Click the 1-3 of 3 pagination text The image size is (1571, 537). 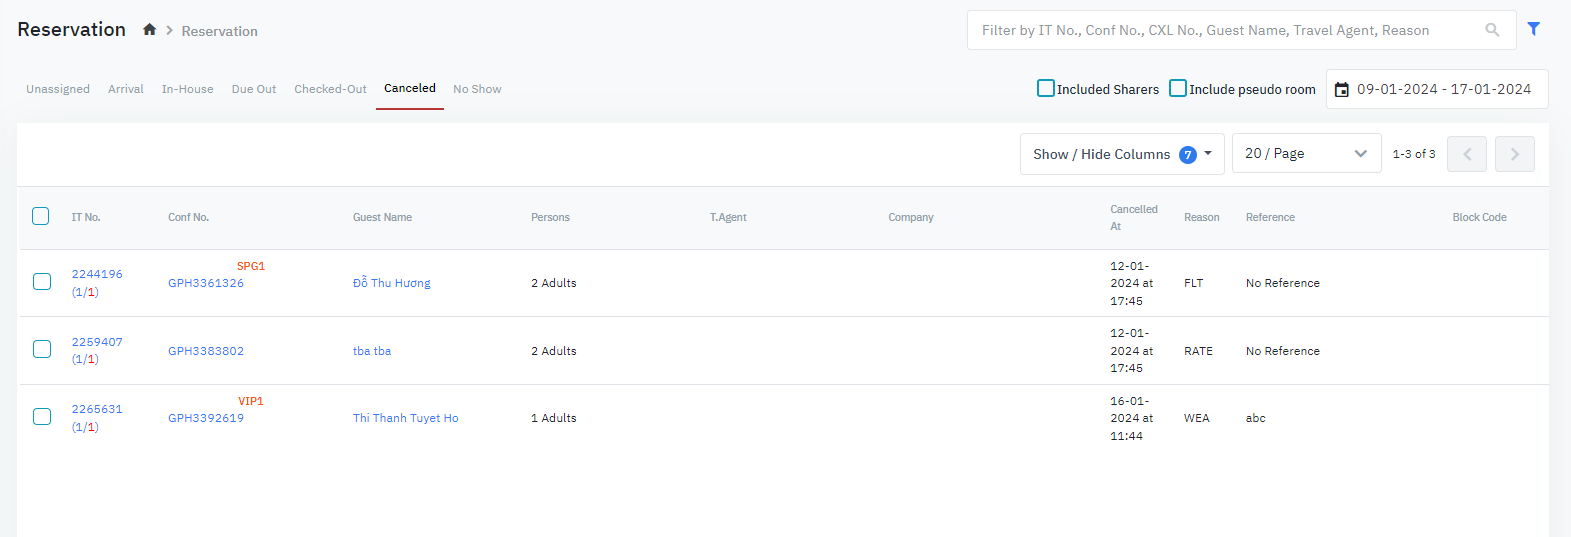(1414, 154)
